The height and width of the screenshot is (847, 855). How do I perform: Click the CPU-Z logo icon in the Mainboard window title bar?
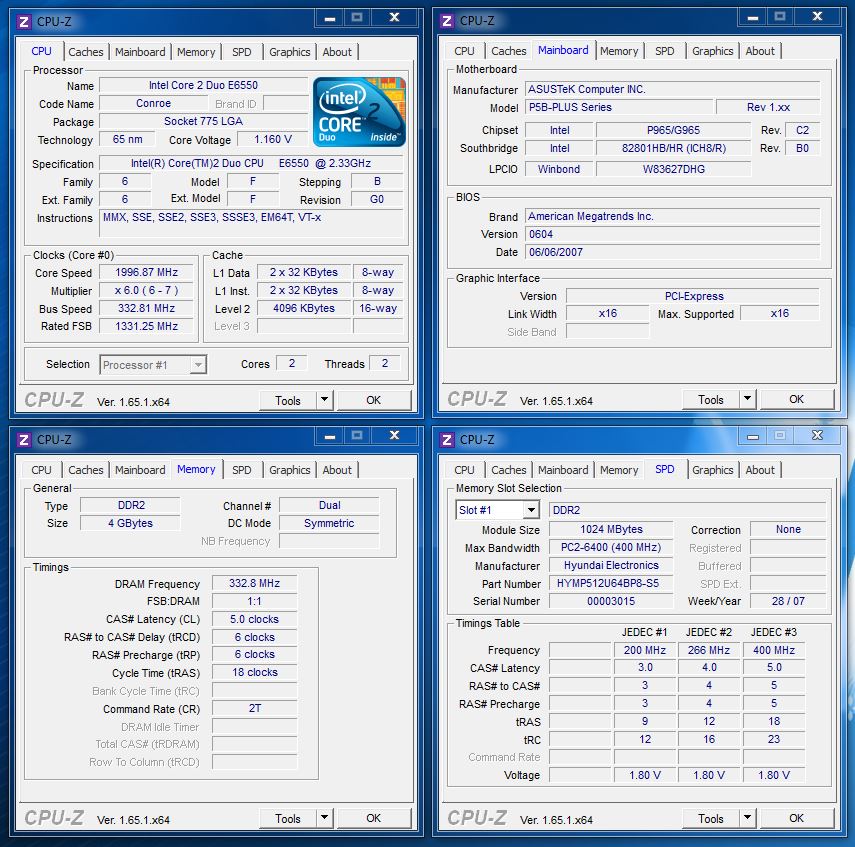point(447,21)
